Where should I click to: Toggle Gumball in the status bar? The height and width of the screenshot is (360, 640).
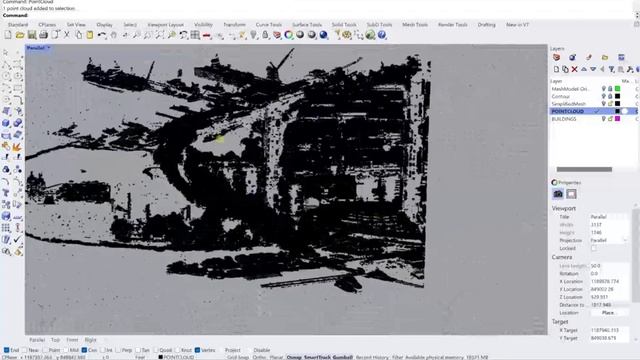point(342,357)
